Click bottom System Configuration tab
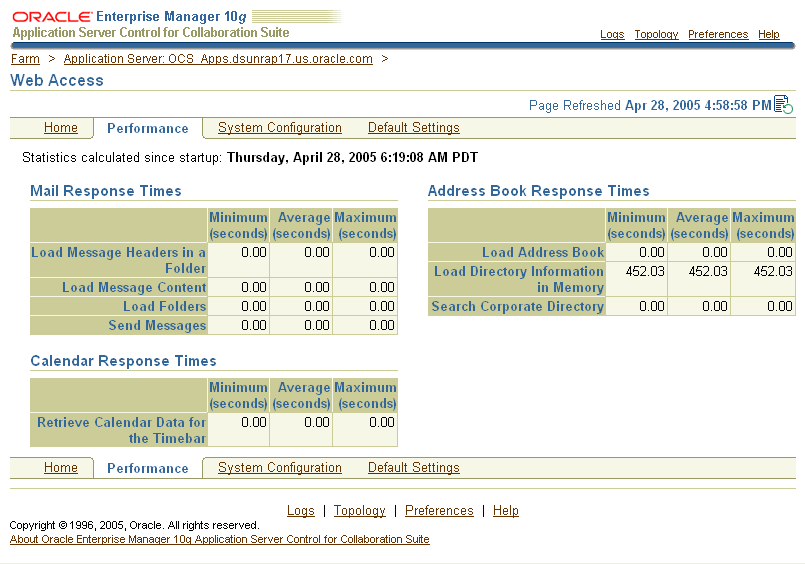 point(280,468)
